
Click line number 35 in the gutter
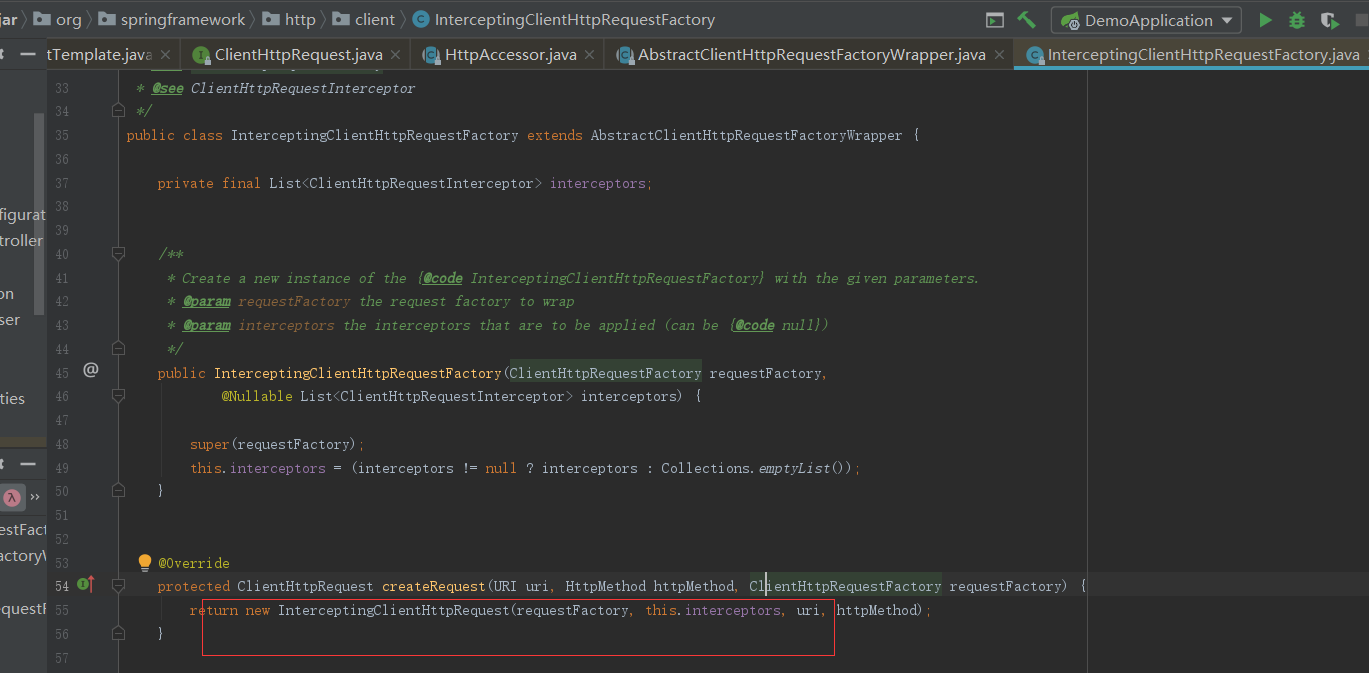[x=61, y=135]
